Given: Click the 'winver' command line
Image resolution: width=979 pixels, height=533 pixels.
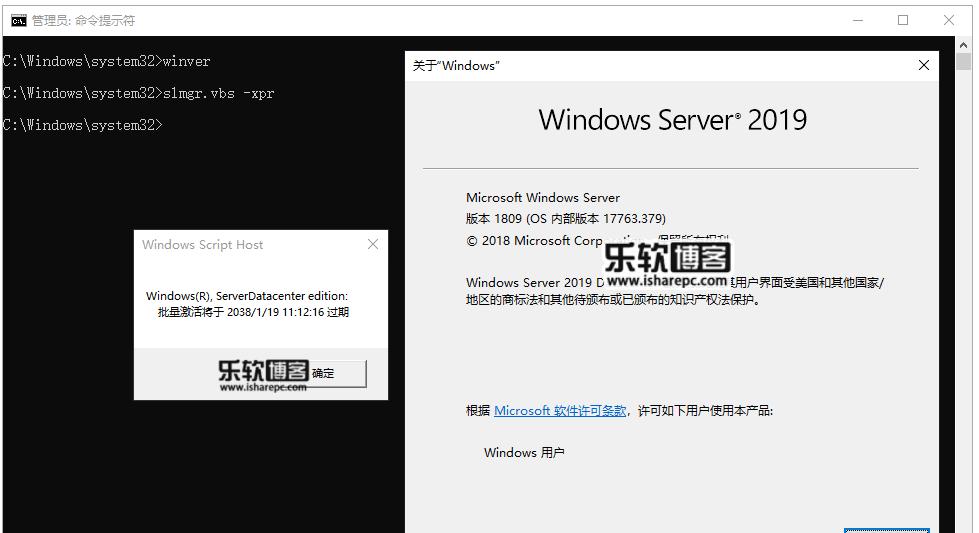Looking at the screenshot, I should click(106, 61).
